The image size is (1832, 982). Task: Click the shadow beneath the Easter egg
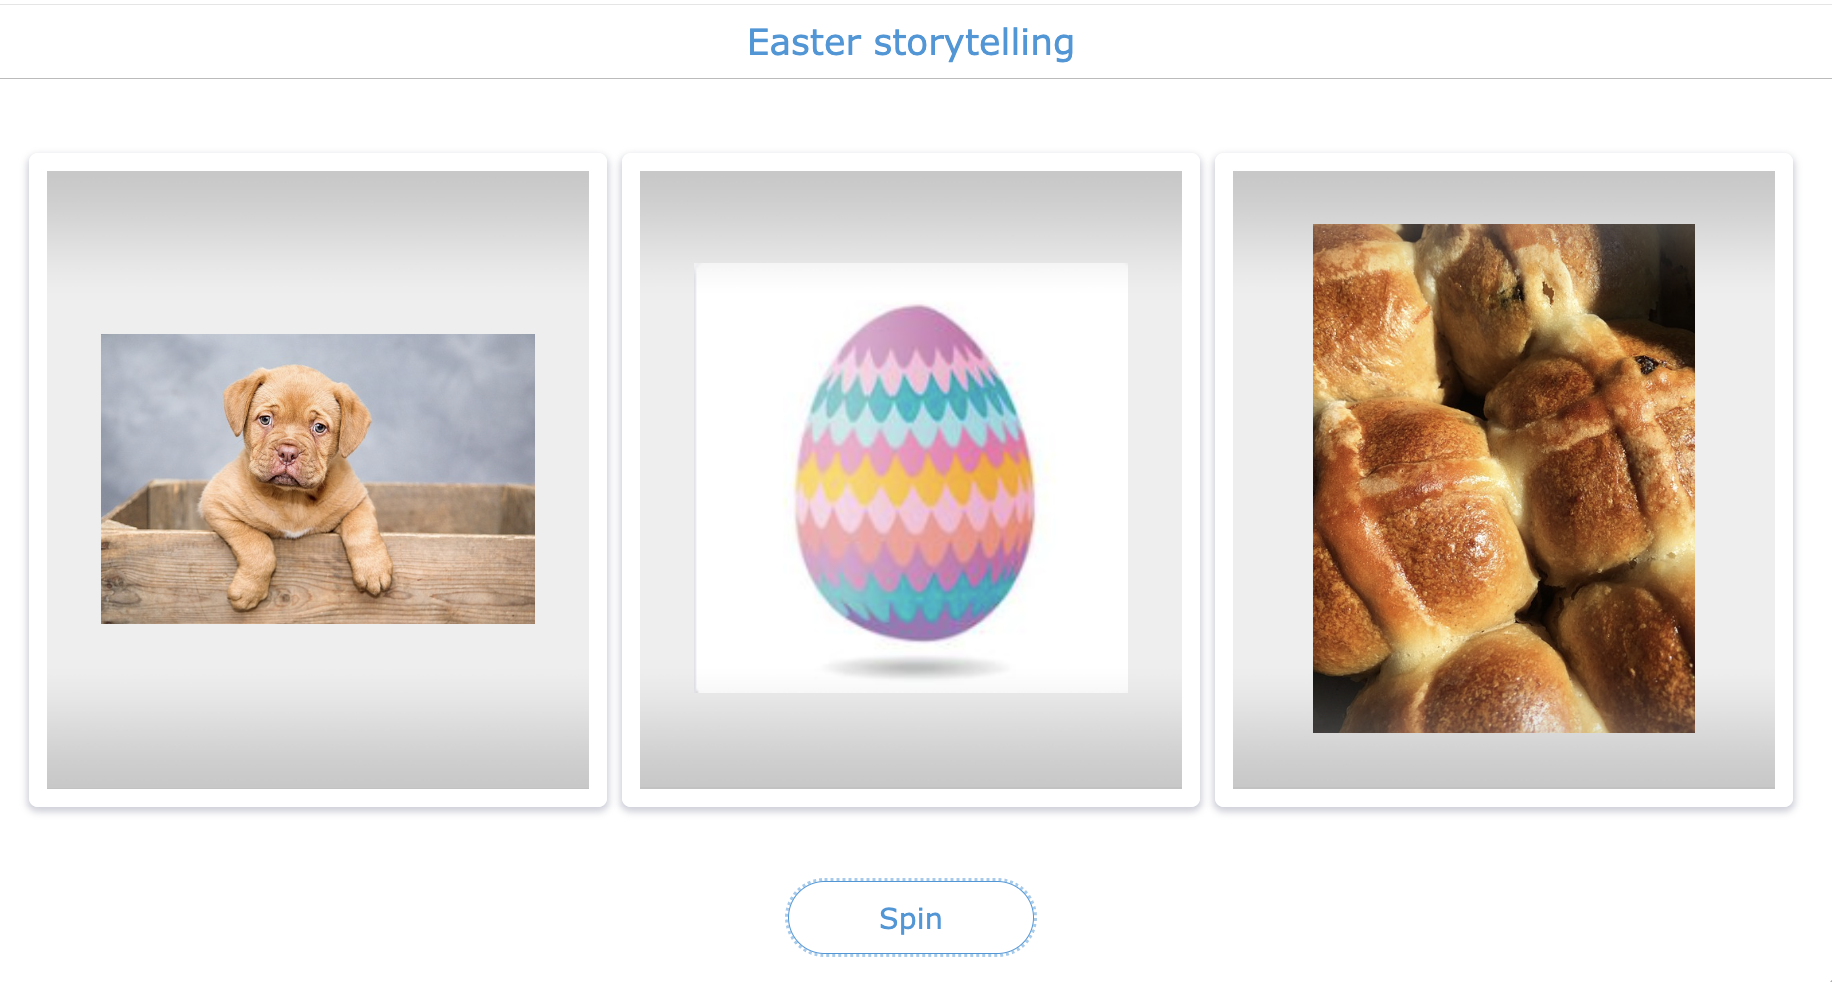(913, 665)
